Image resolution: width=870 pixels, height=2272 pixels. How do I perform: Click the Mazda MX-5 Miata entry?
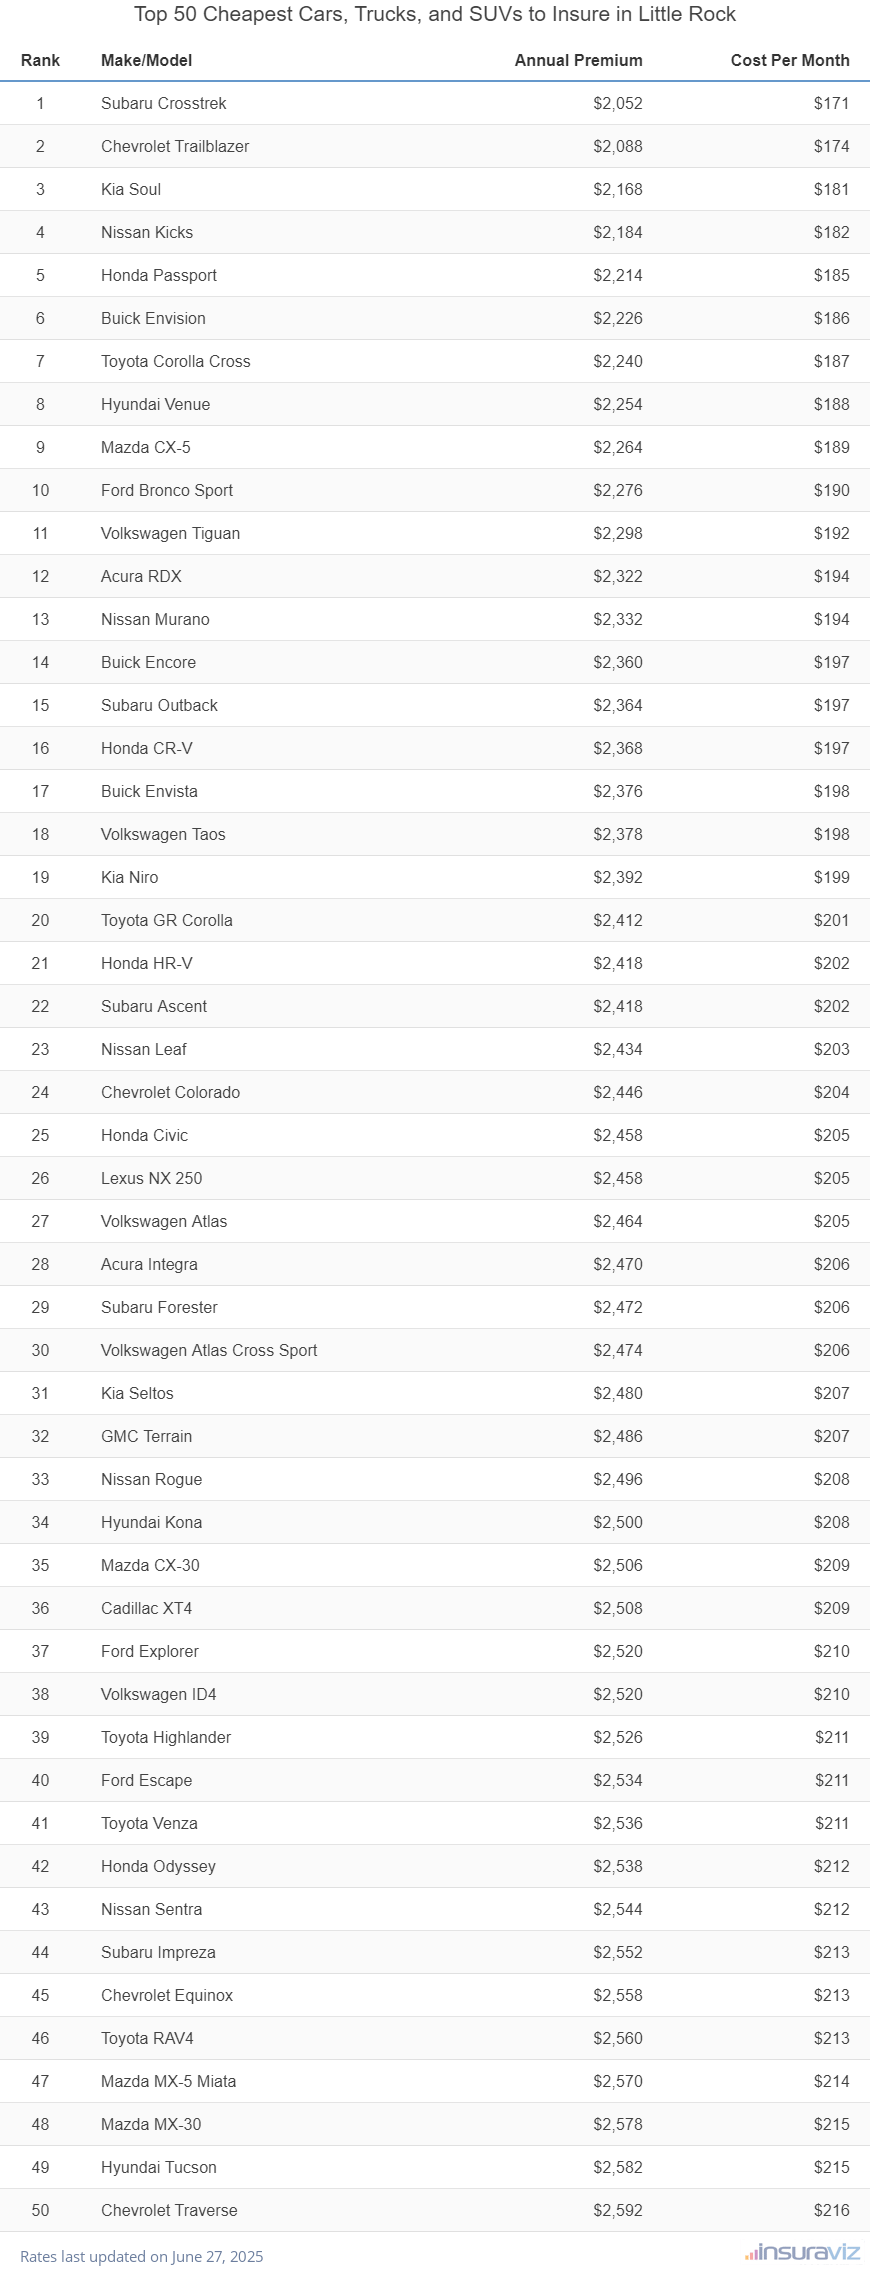pyautogui.click(x=169, y=2082)
